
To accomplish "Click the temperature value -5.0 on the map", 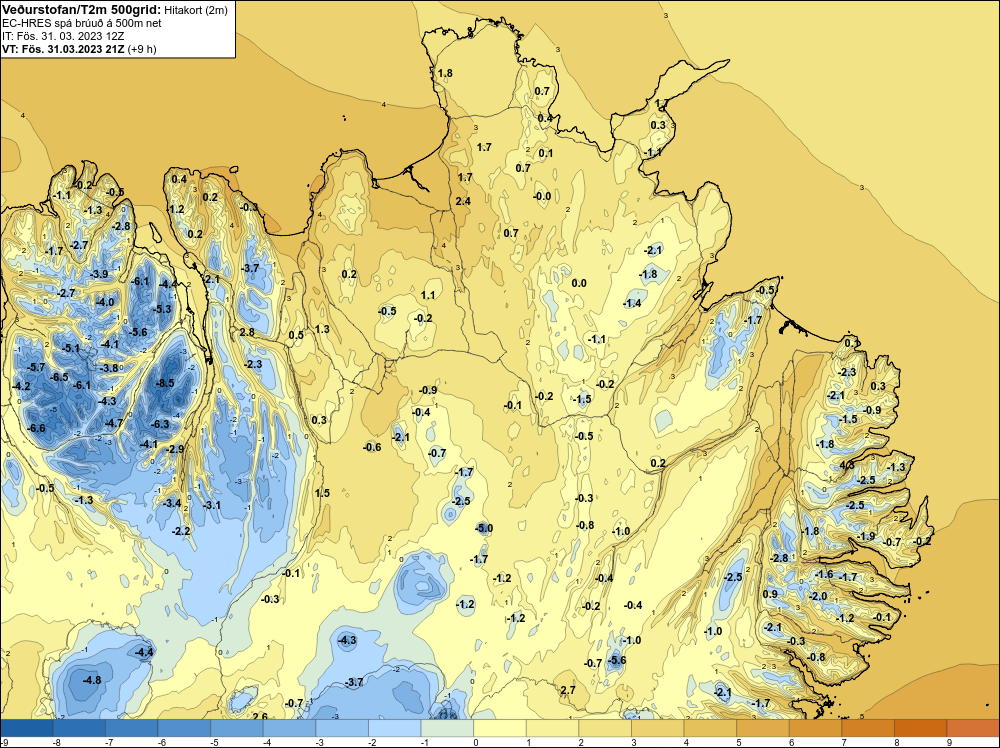I will (484, 528).
